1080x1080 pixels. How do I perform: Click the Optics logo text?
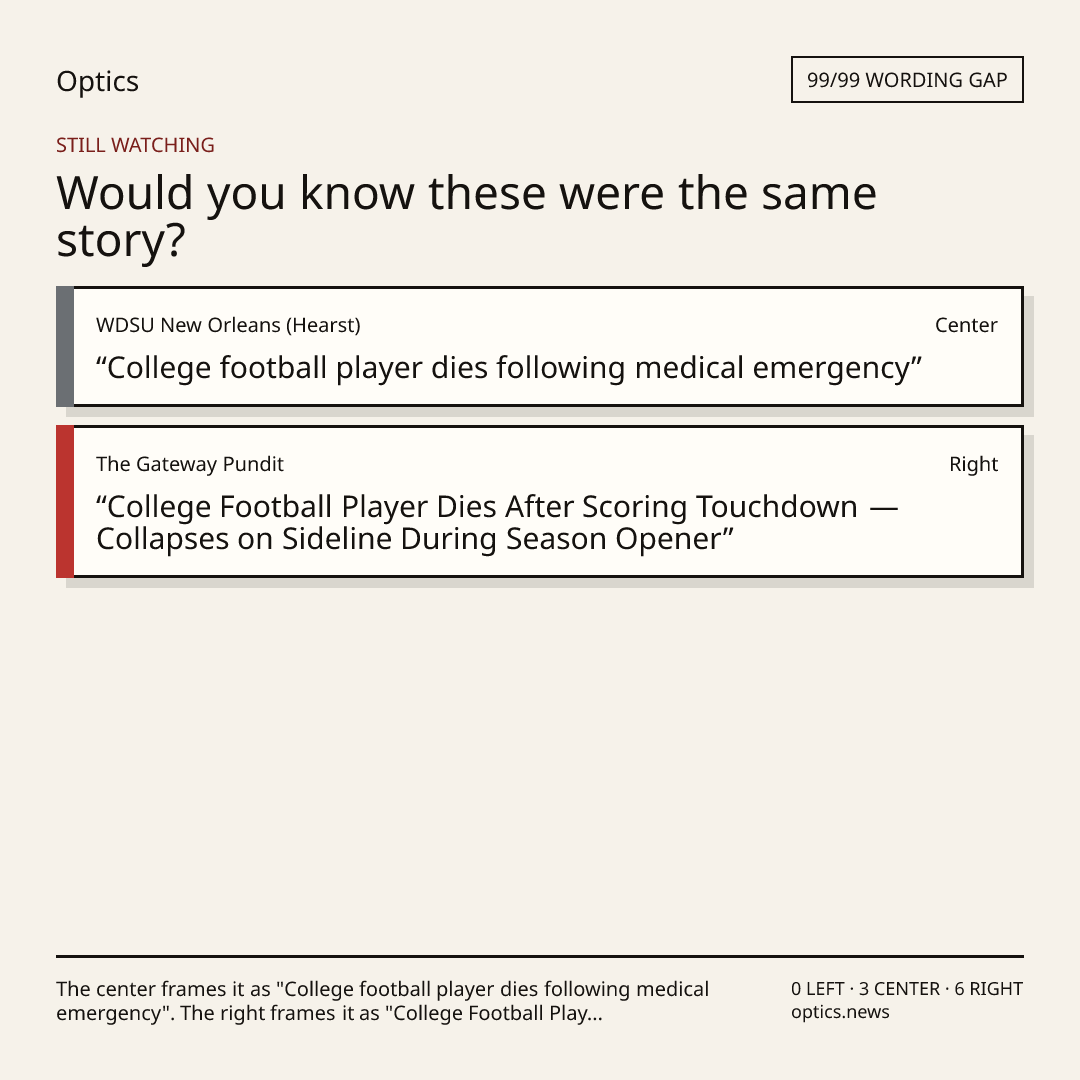tap(97, 82)
